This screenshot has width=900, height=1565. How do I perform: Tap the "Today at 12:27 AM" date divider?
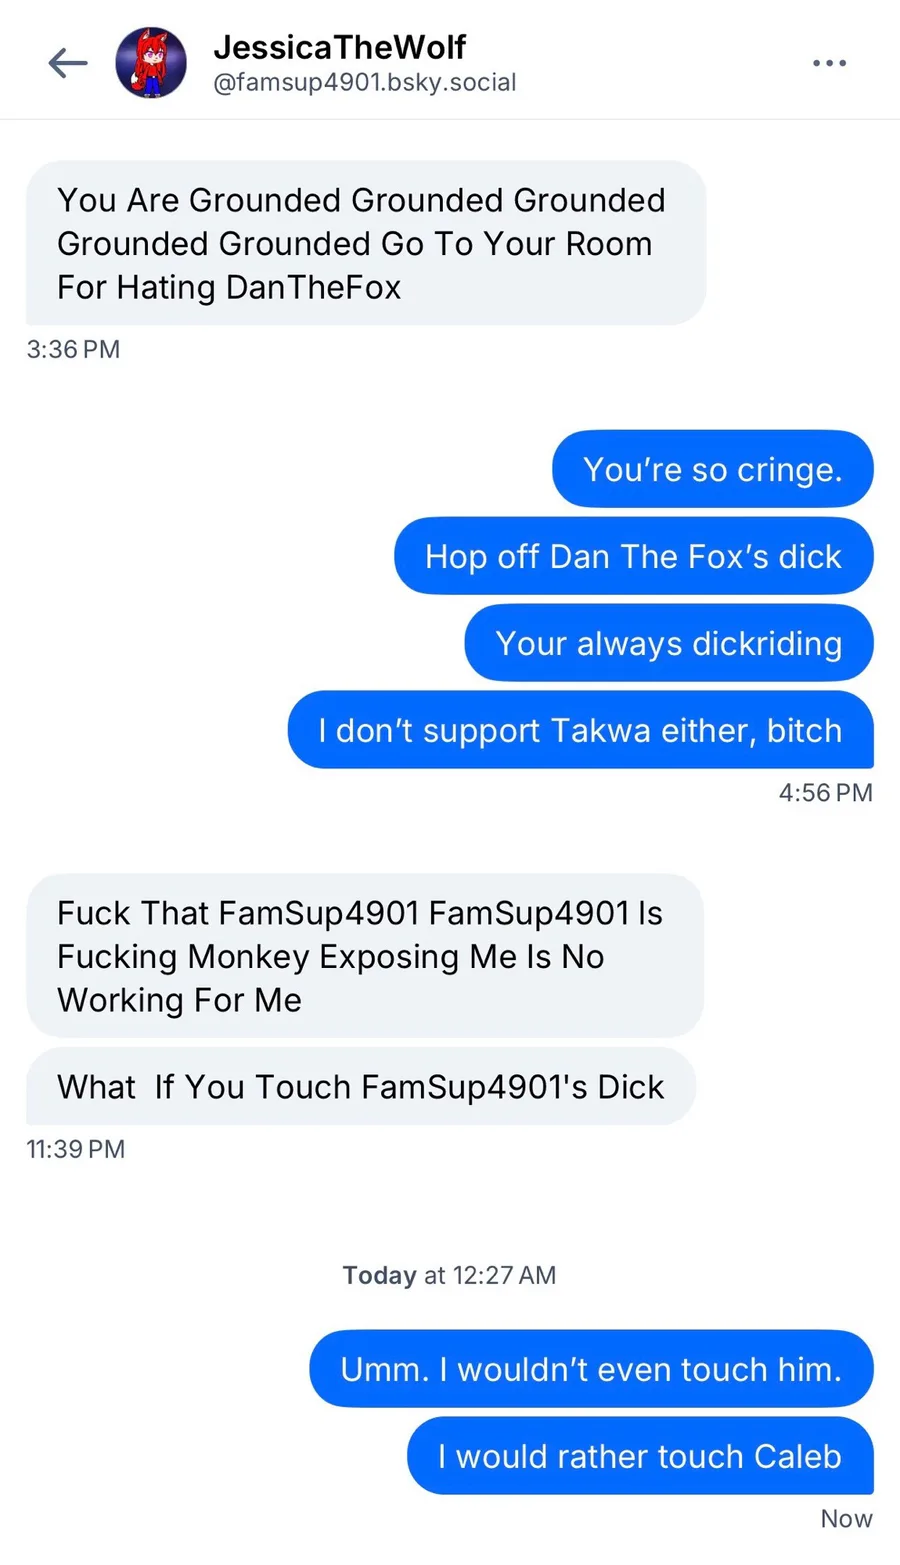(449, 1275)
